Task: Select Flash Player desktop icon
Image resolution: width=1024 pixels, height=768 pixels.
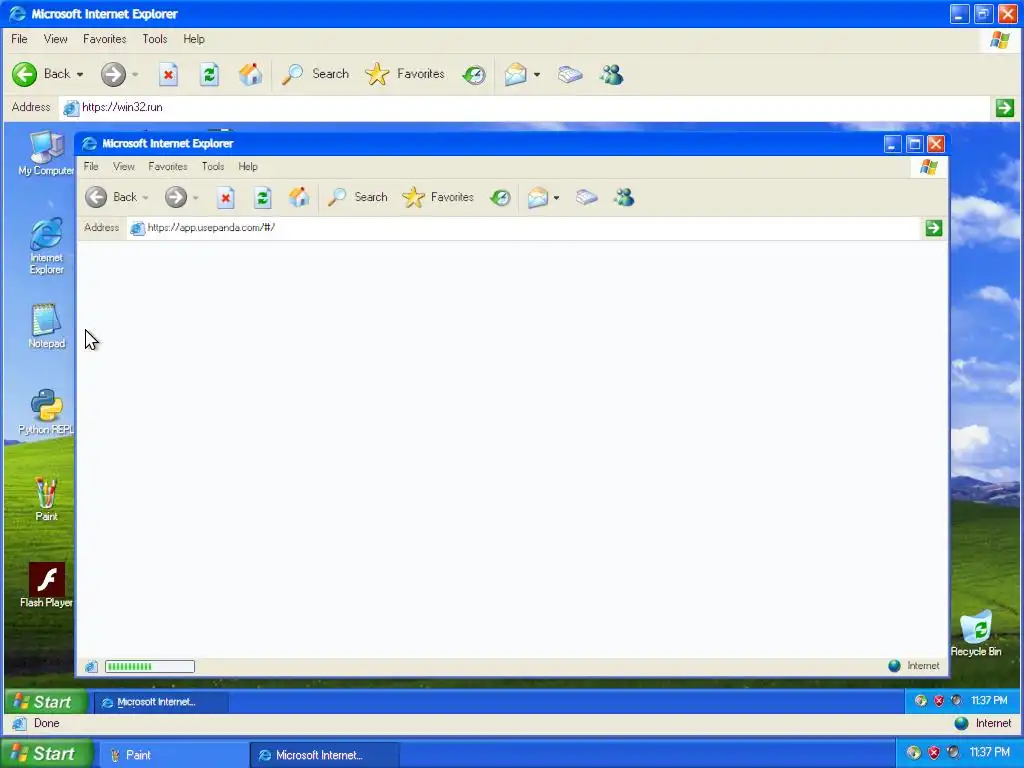Action: coord(46,585)
